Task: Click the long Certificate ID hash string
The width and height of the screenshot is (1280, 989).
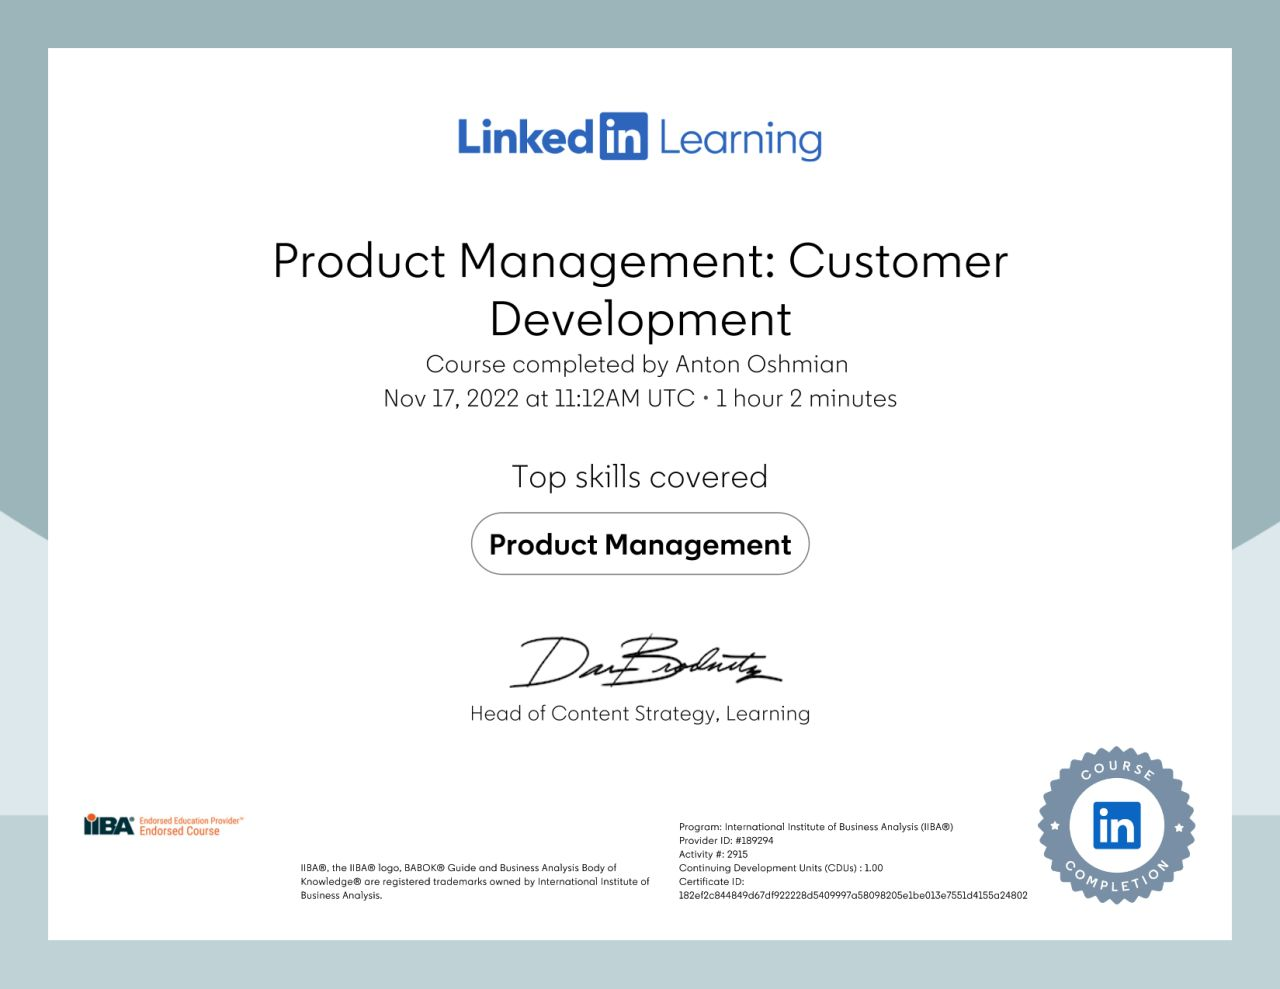Action: coord(852,895)
